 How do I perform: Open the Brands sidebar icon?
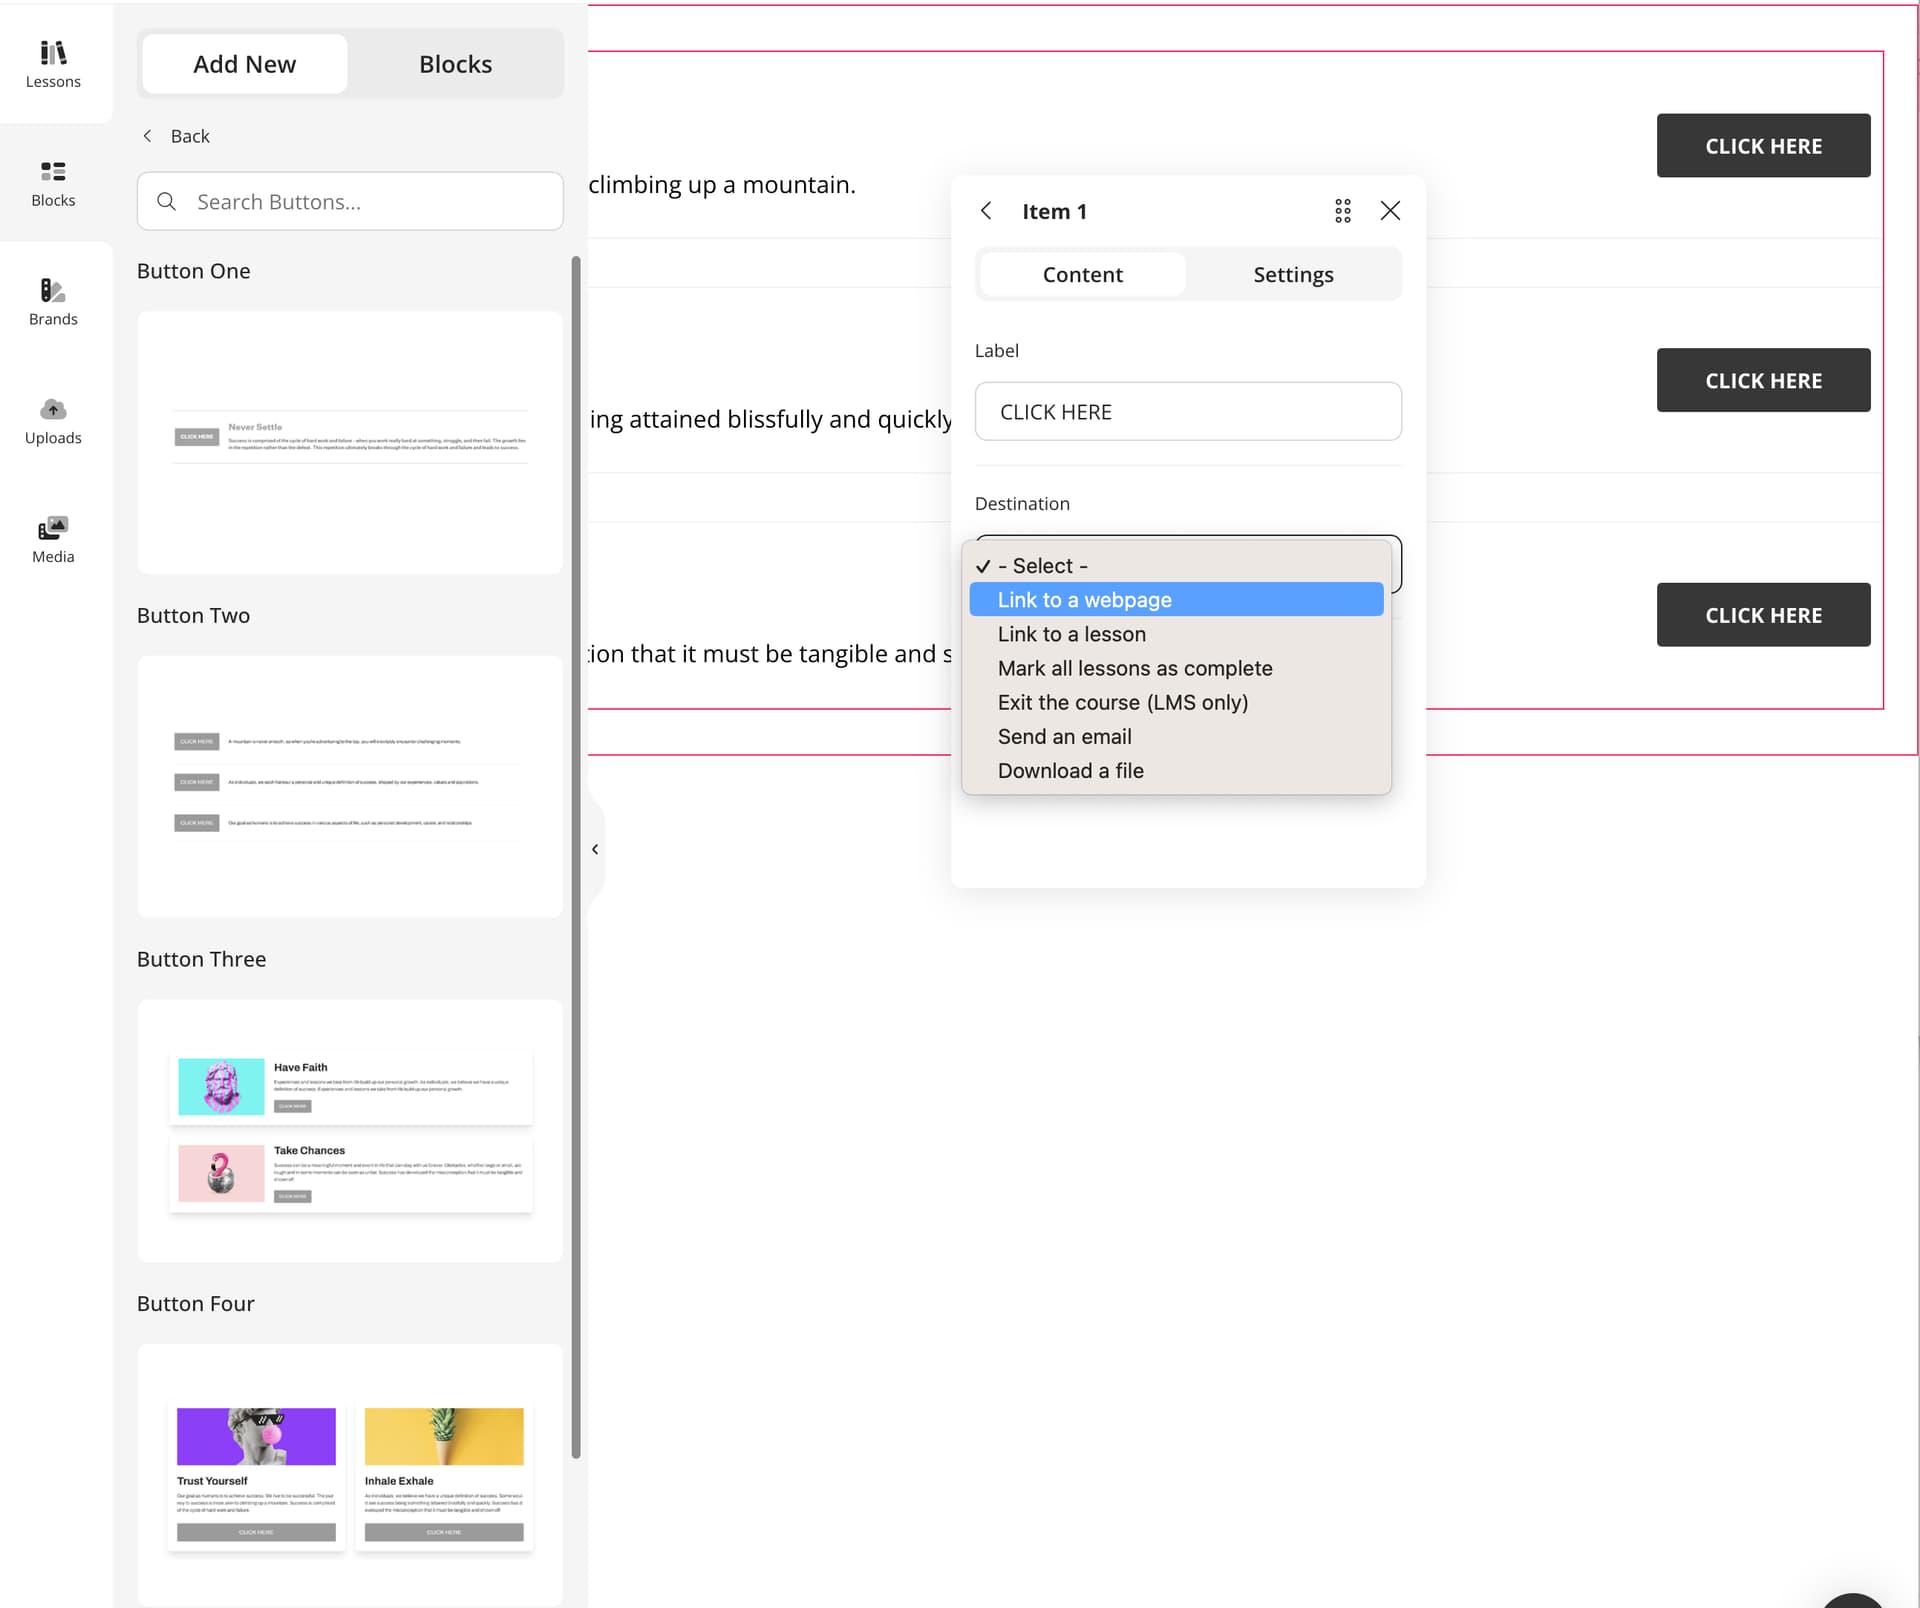[53, 302]
